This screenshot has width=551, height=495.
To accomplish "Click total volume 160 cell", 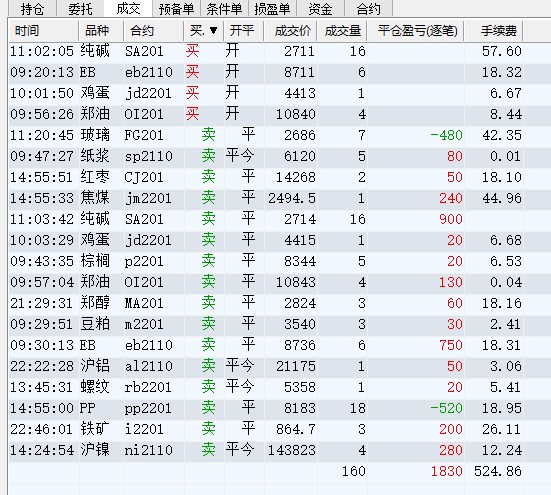I will [x=354, y=471].
